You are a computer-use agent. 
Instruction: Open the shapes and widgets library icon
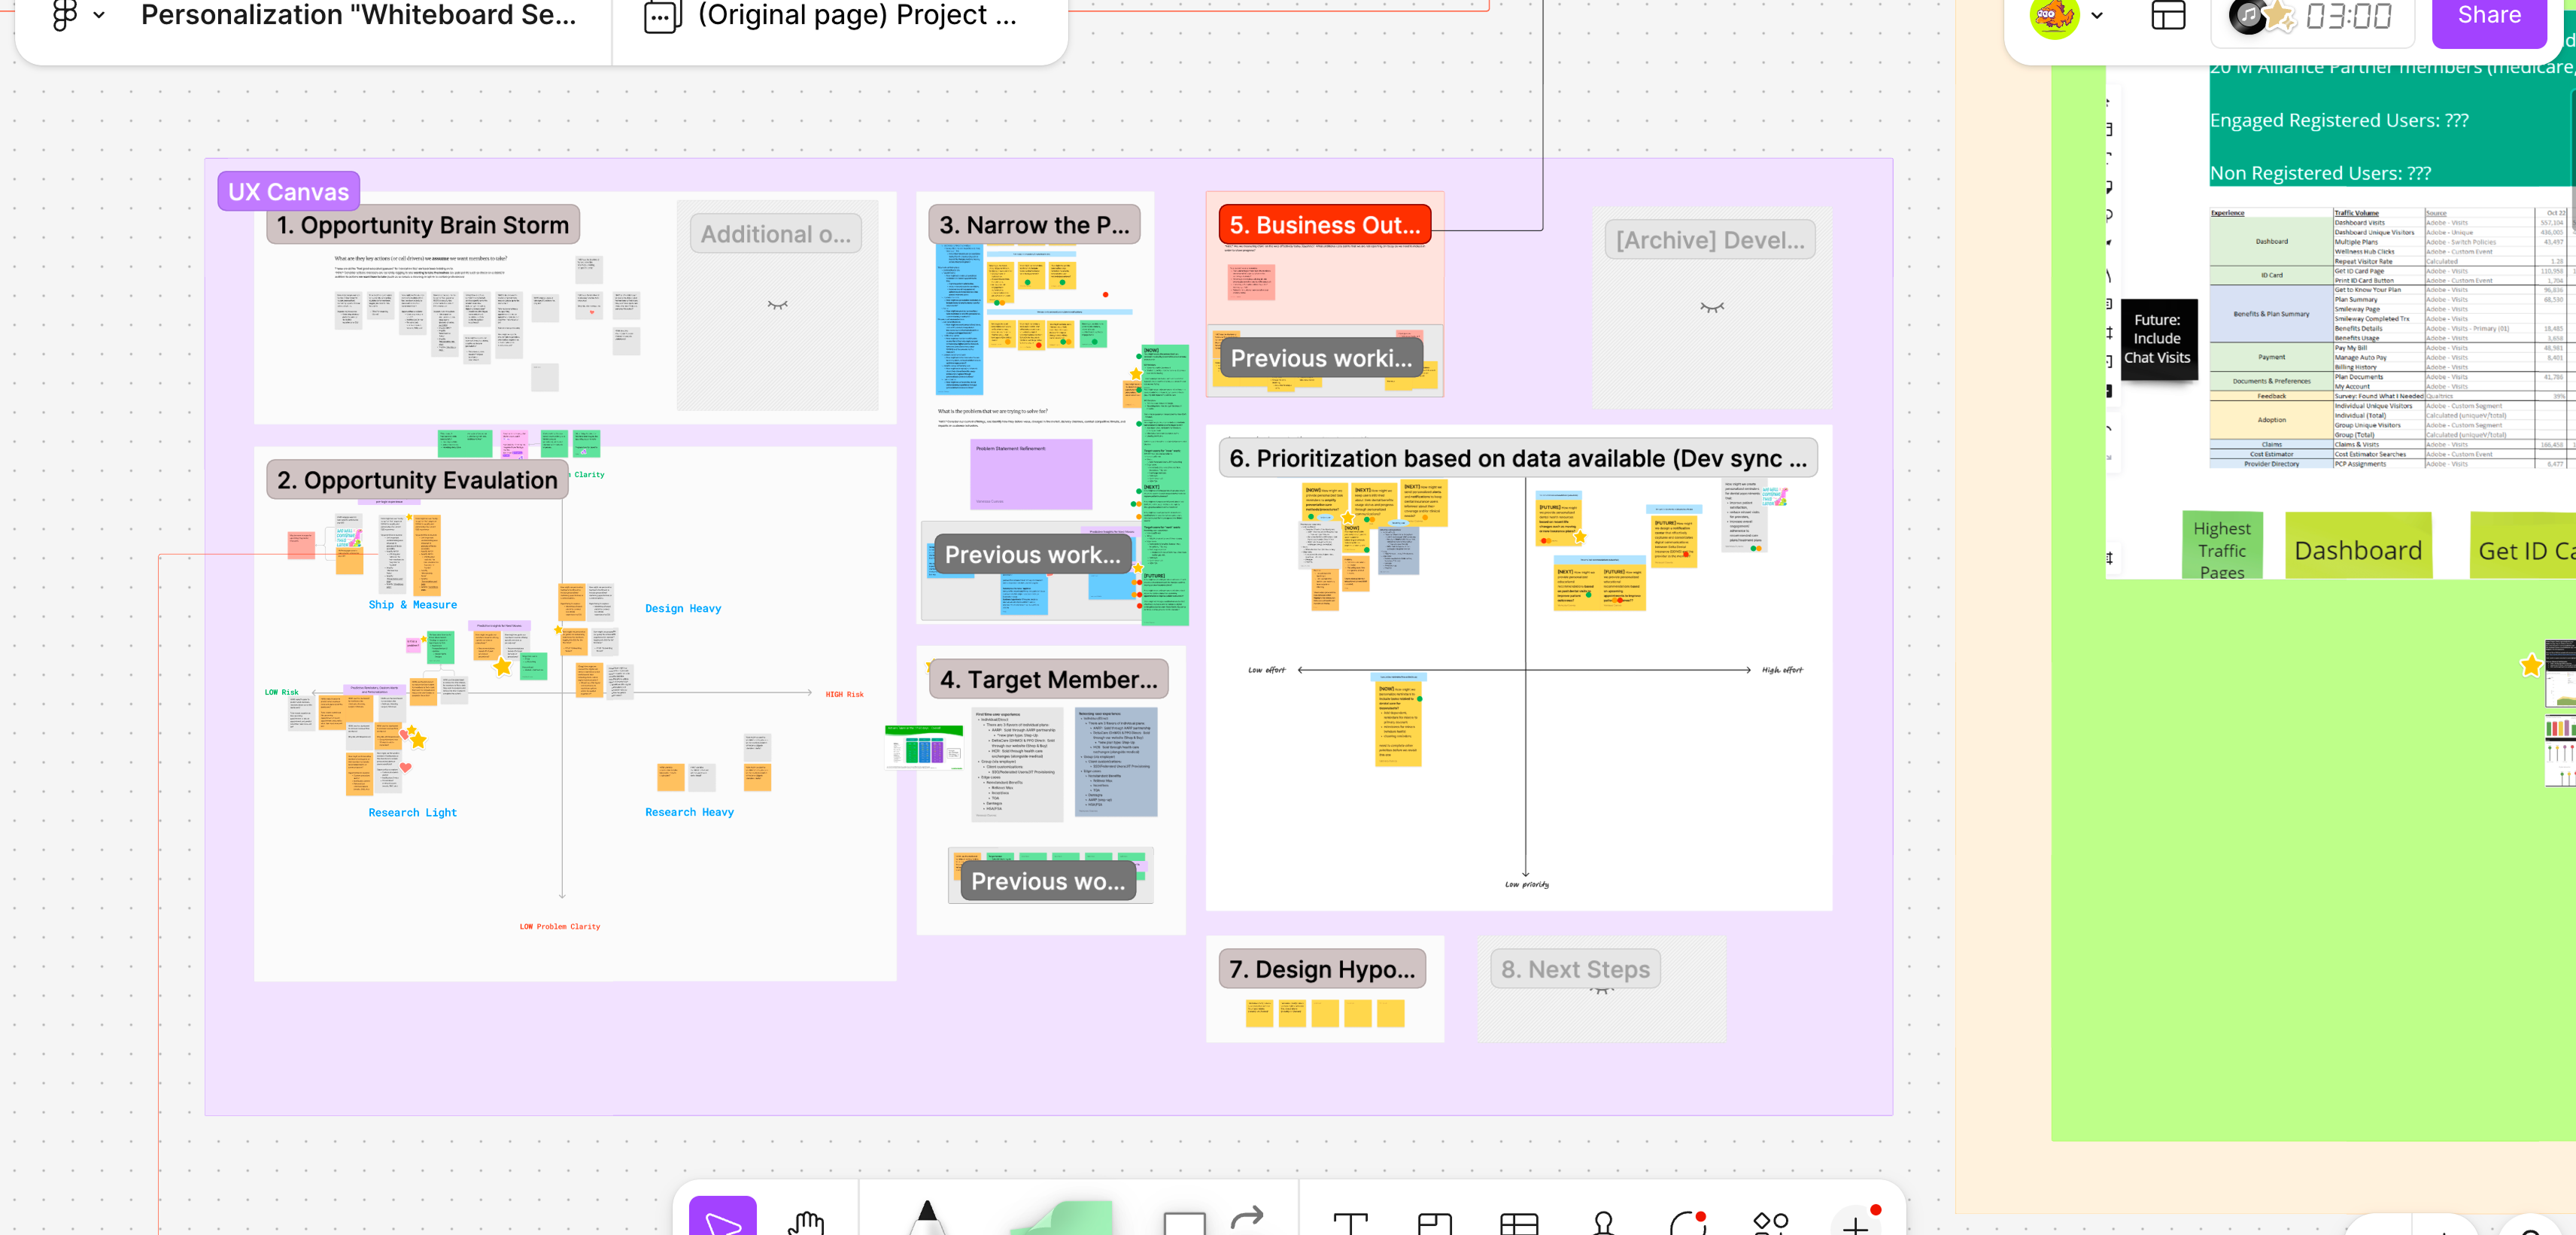click(x=1771, y=1223)
